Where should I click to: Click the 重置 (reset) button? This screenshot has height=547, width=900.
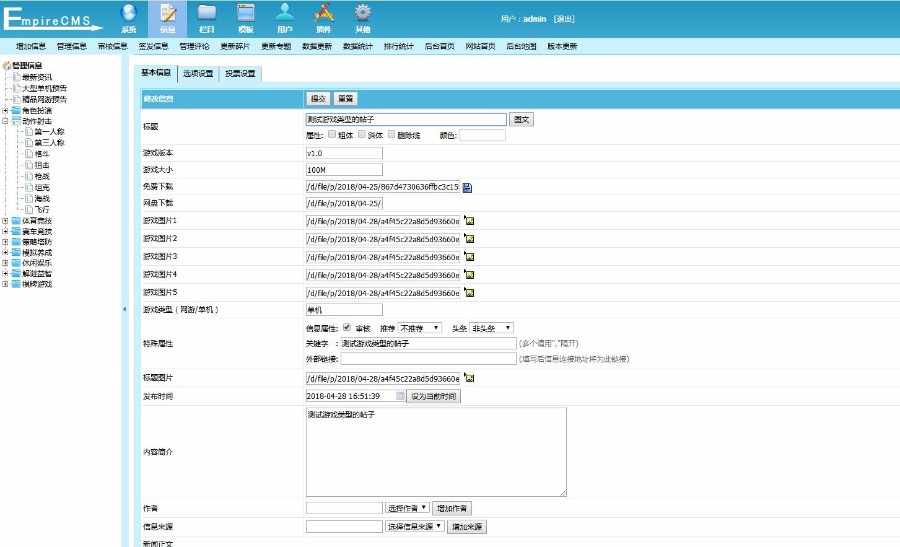pyautogui.click(x=346, y=99)
